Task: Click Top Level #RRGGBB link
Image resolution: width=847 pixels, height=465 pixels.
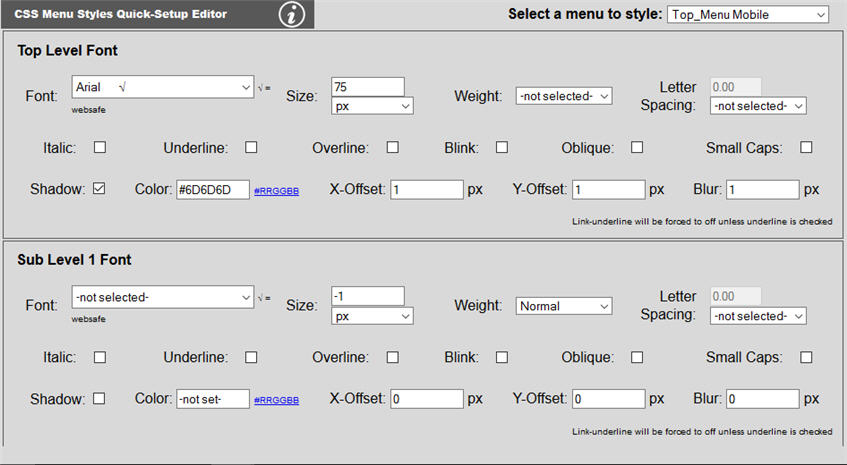Action: click(x=277, y=191)
